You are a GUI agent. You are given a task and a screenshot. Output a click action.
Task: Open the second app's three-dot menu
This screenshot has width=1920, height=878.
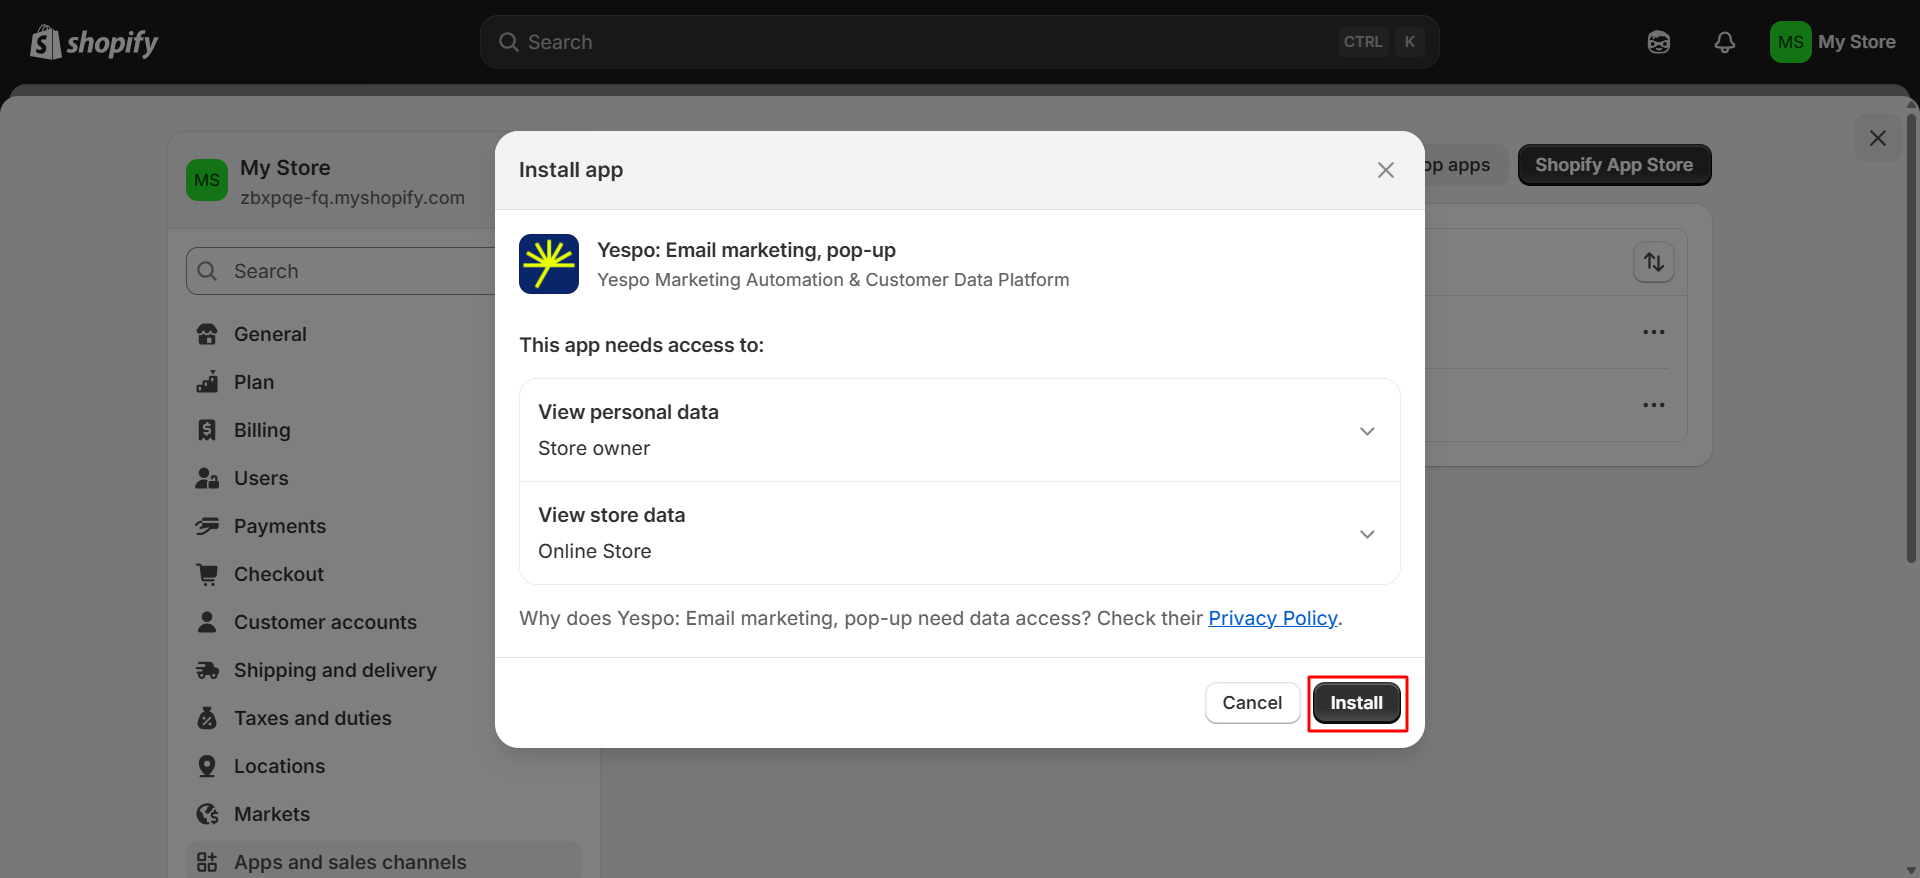pos(1654,405)
